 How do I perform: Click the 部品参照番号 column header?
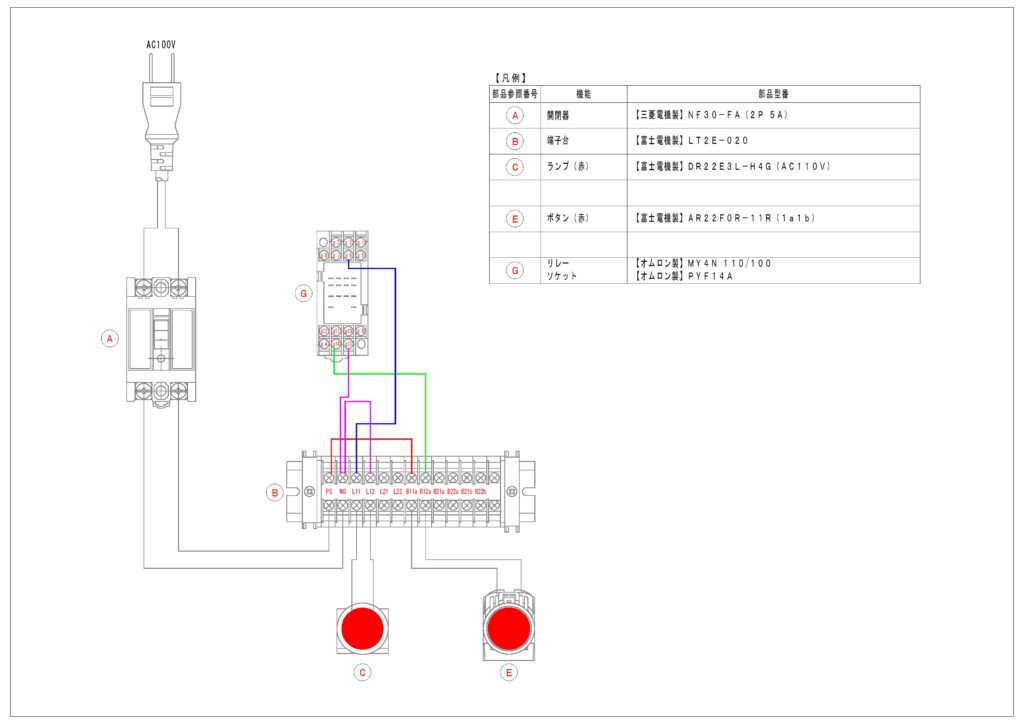click(515, 94)
